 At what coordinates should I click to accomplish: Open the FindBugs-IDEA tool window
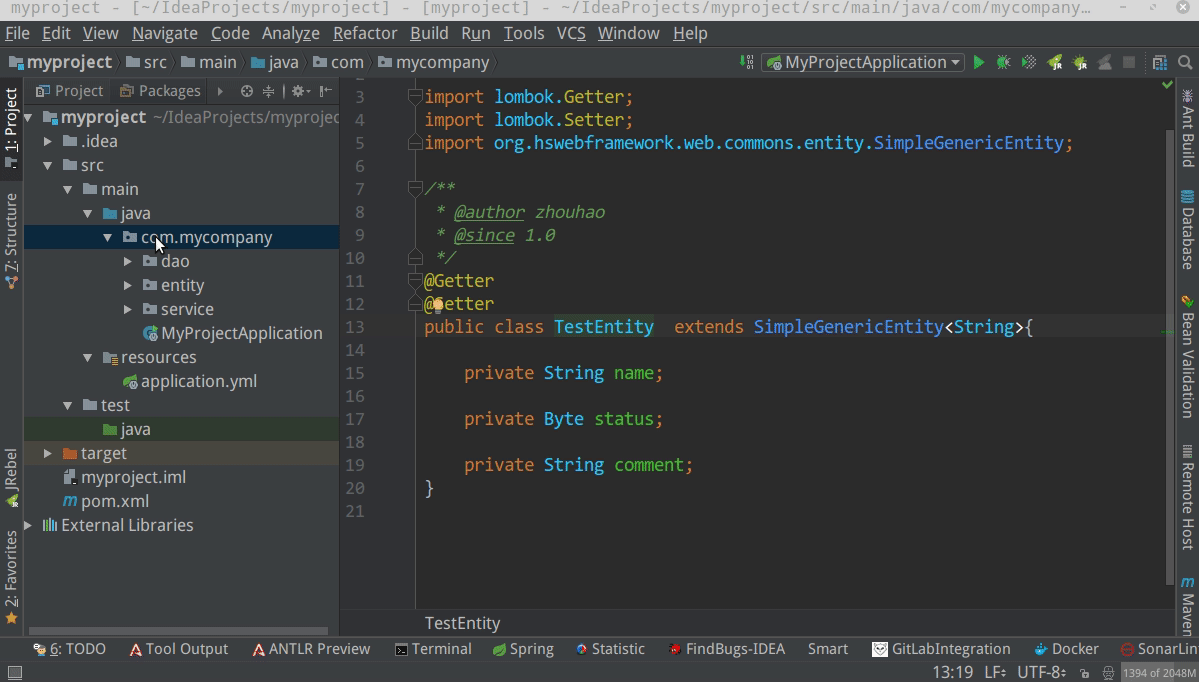726,649
